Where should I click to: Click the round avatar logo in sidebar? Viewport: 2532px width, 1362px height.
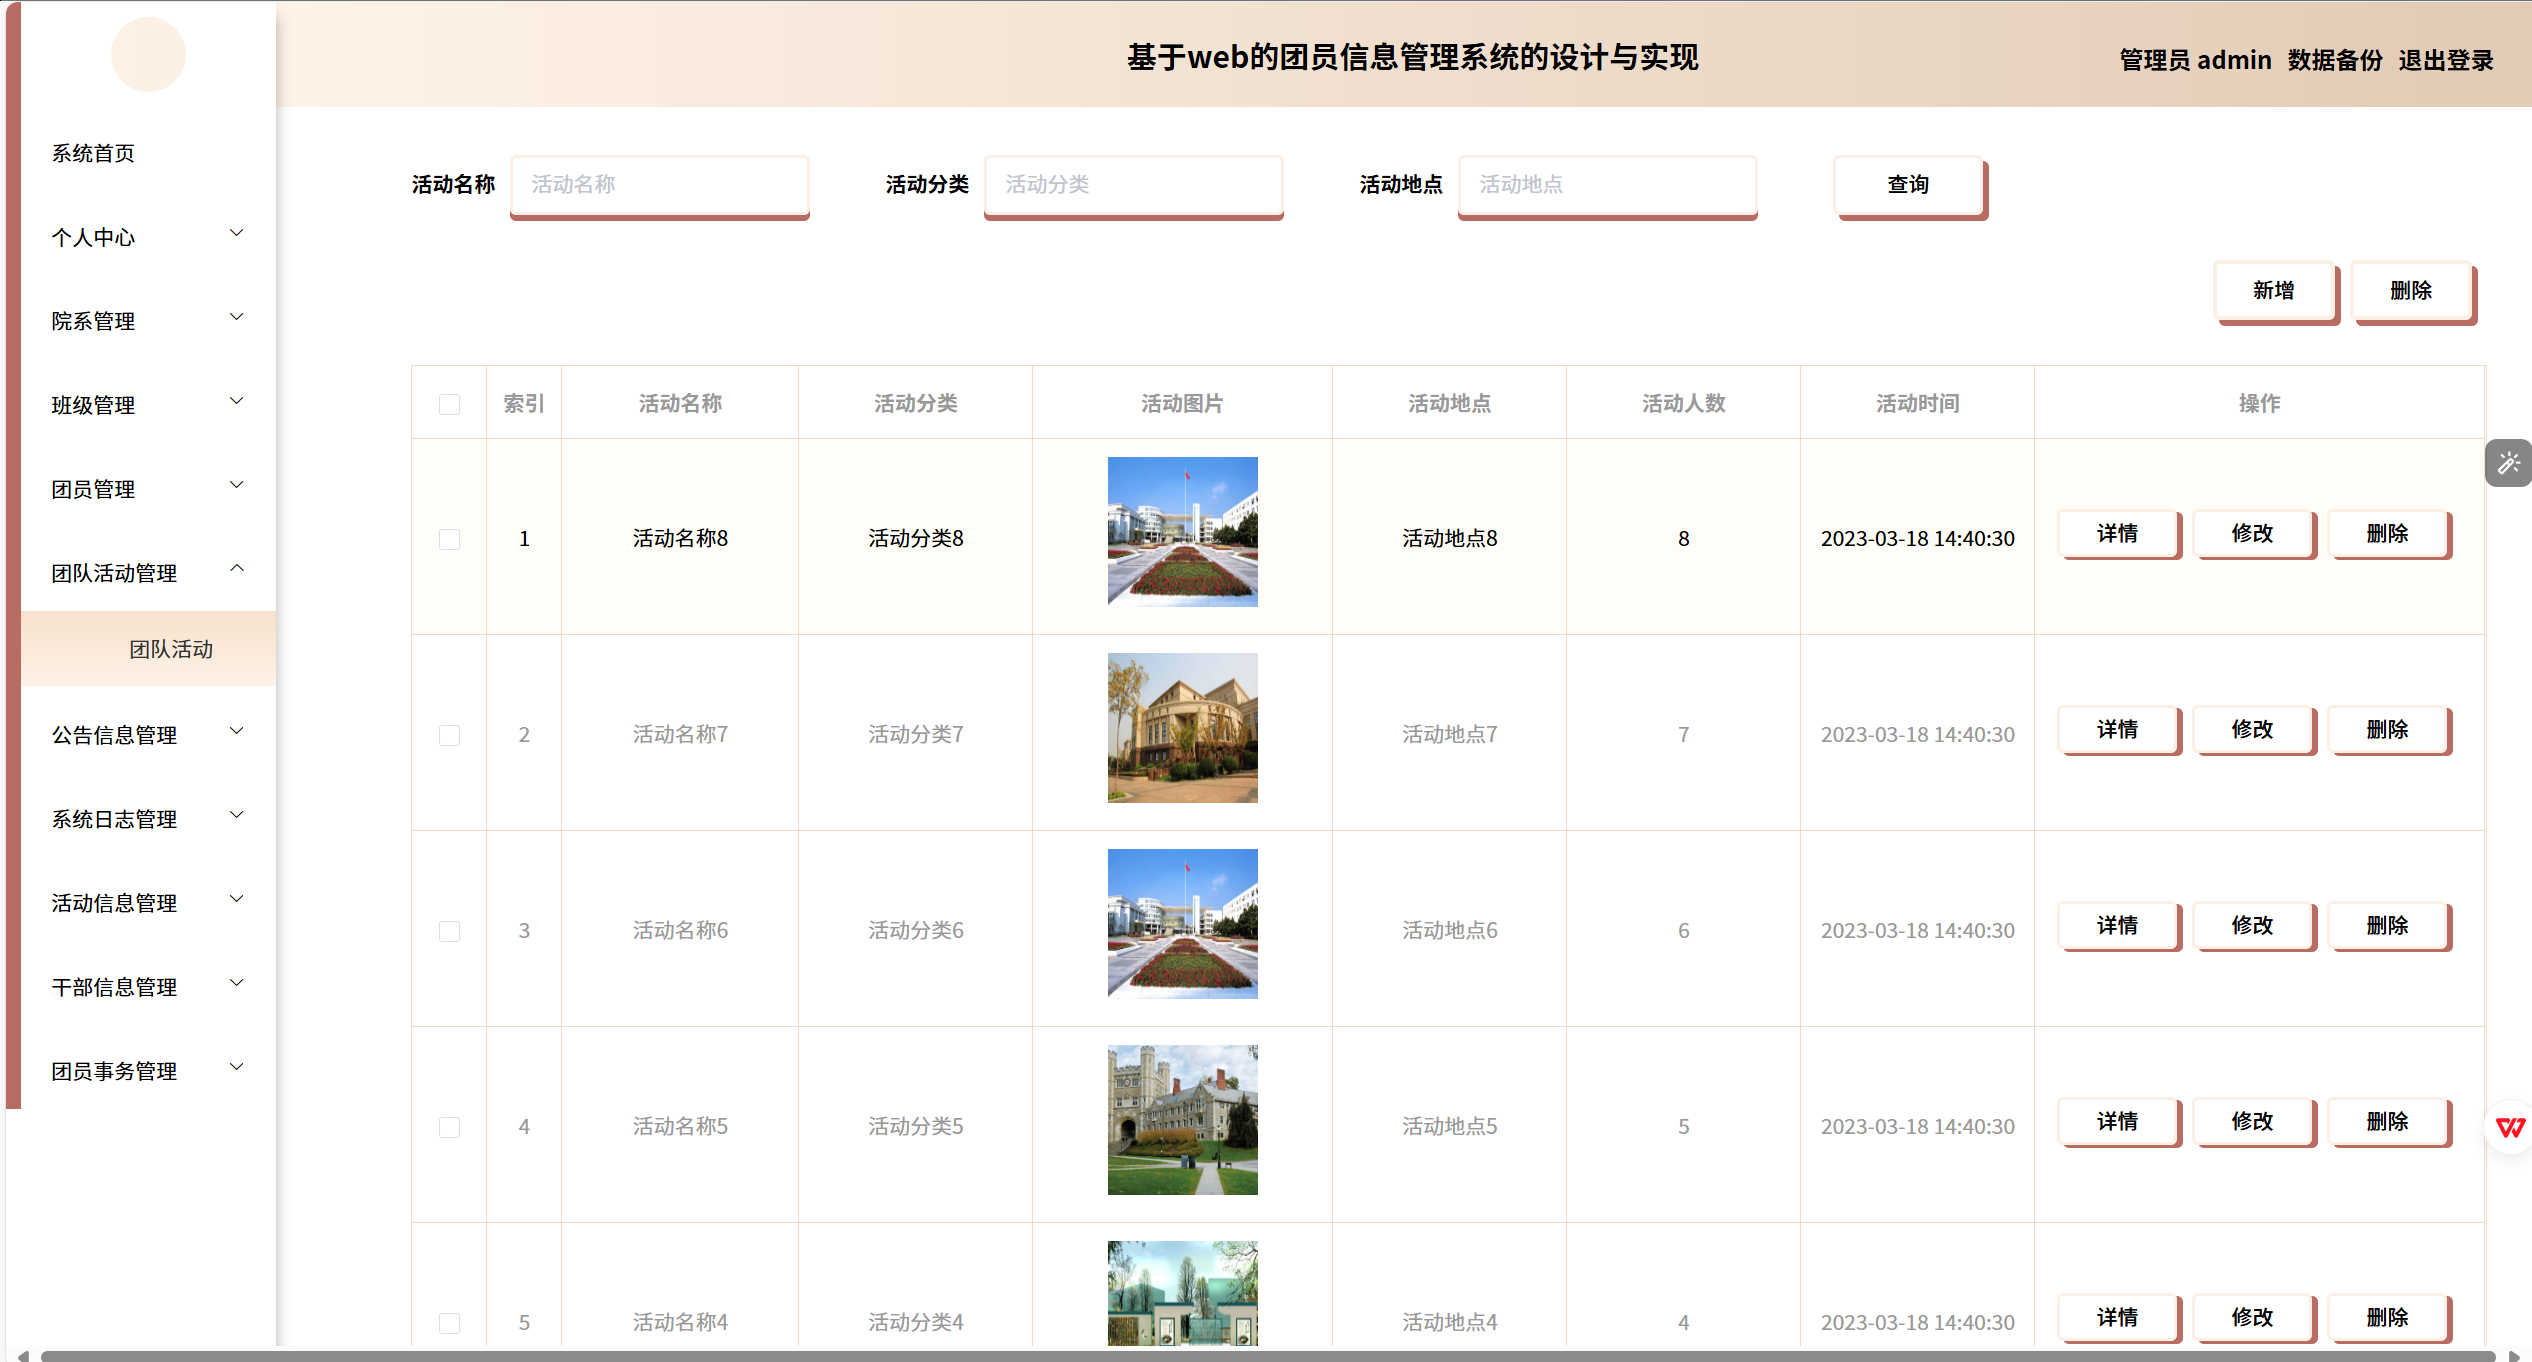[x=148, y=54]
